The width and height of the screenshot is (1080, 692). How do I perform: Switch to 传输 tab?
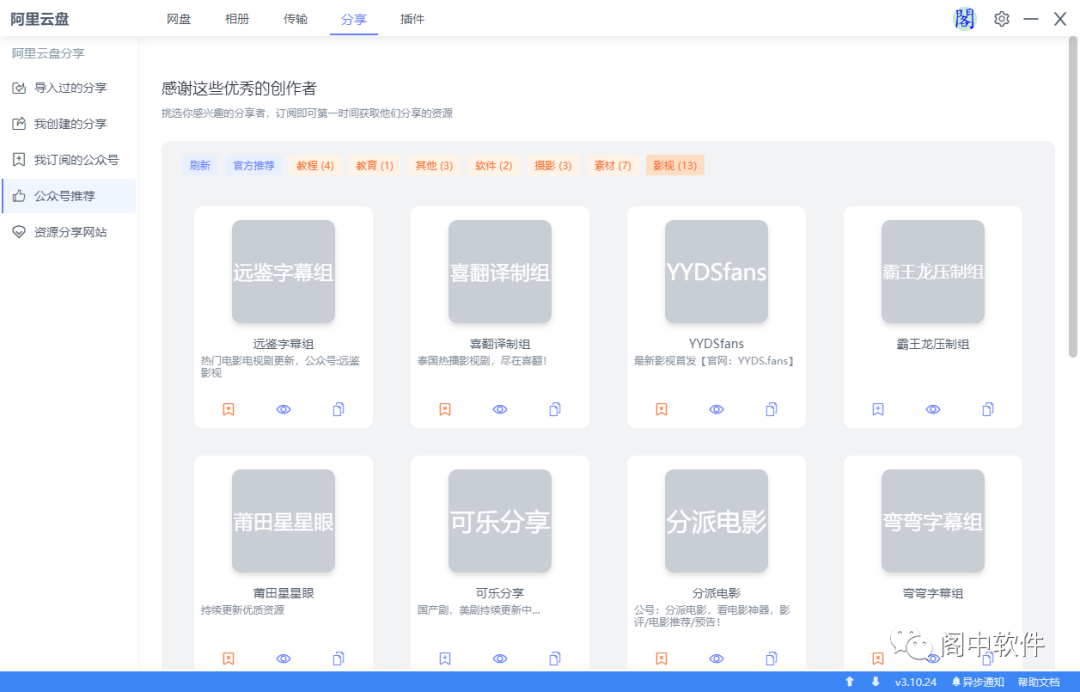tap(295, 19)
